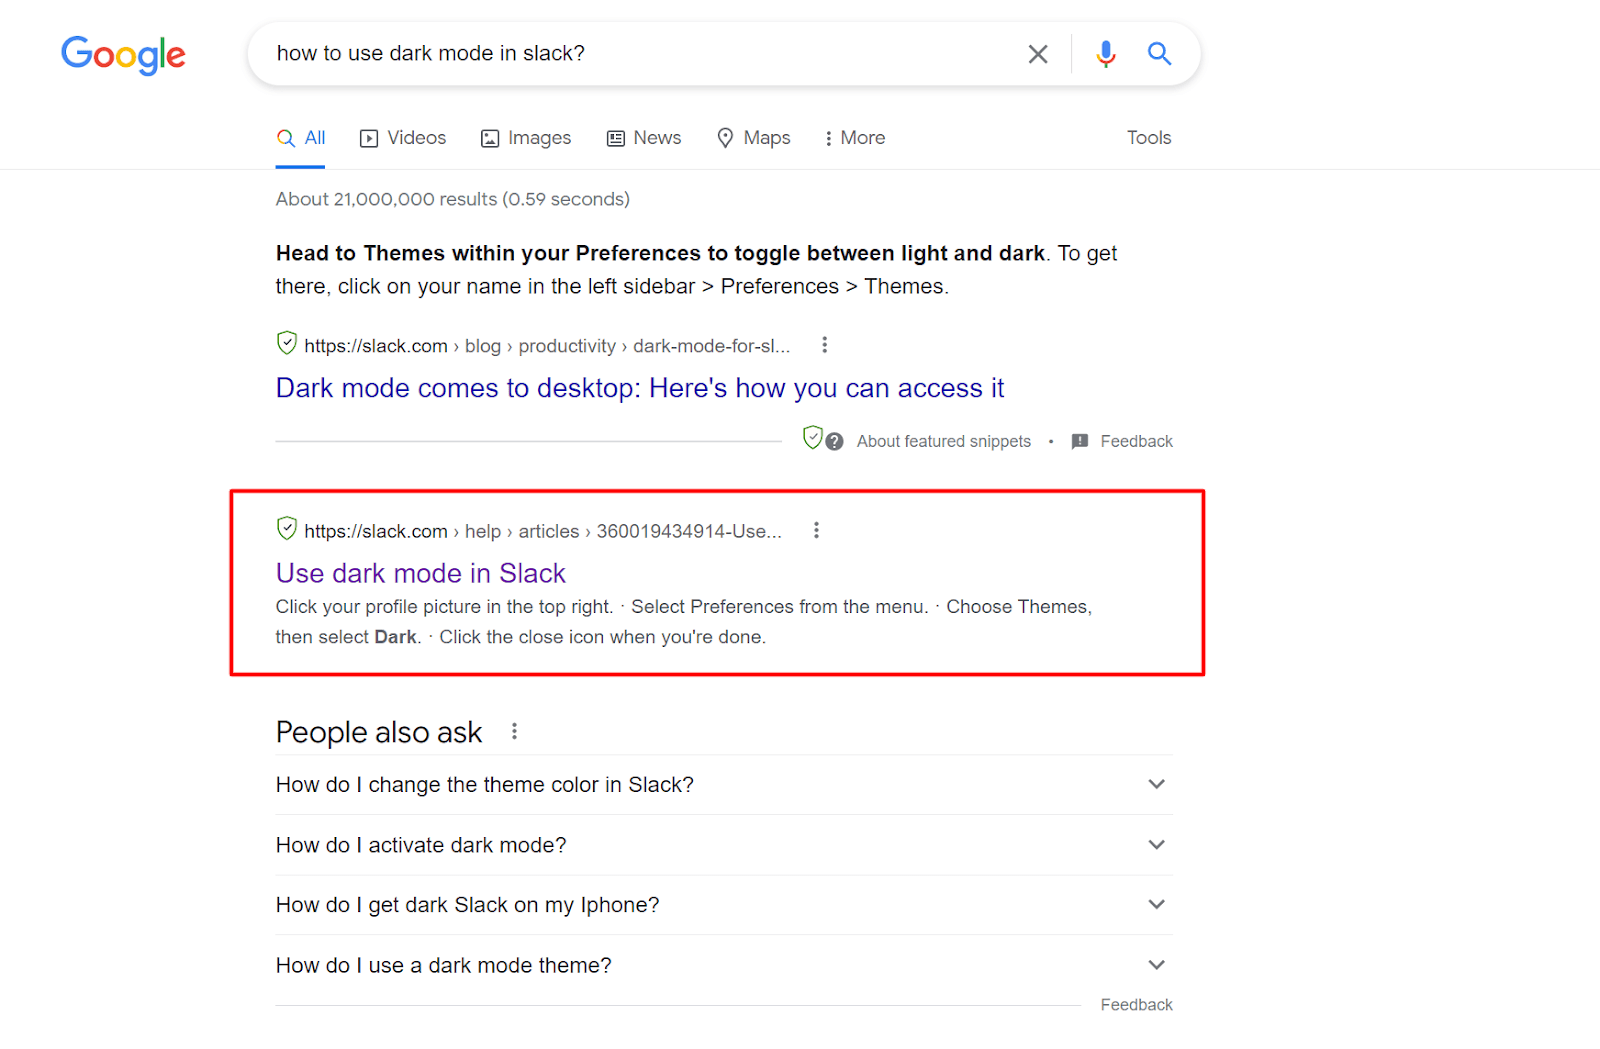Open "Dark mode comes to desktop" result link
The width and height of the screenshot is (1600, 1049).
[639, 388]
